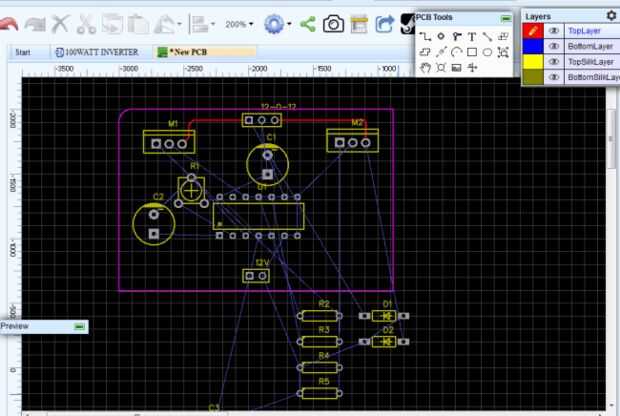
Task: Click the PCB Tools panel title
Action: tap(434, 18)
